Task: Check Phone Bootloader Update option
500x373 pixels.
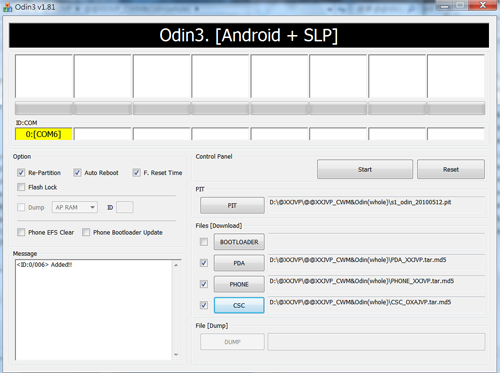Action: pos(86,232)
